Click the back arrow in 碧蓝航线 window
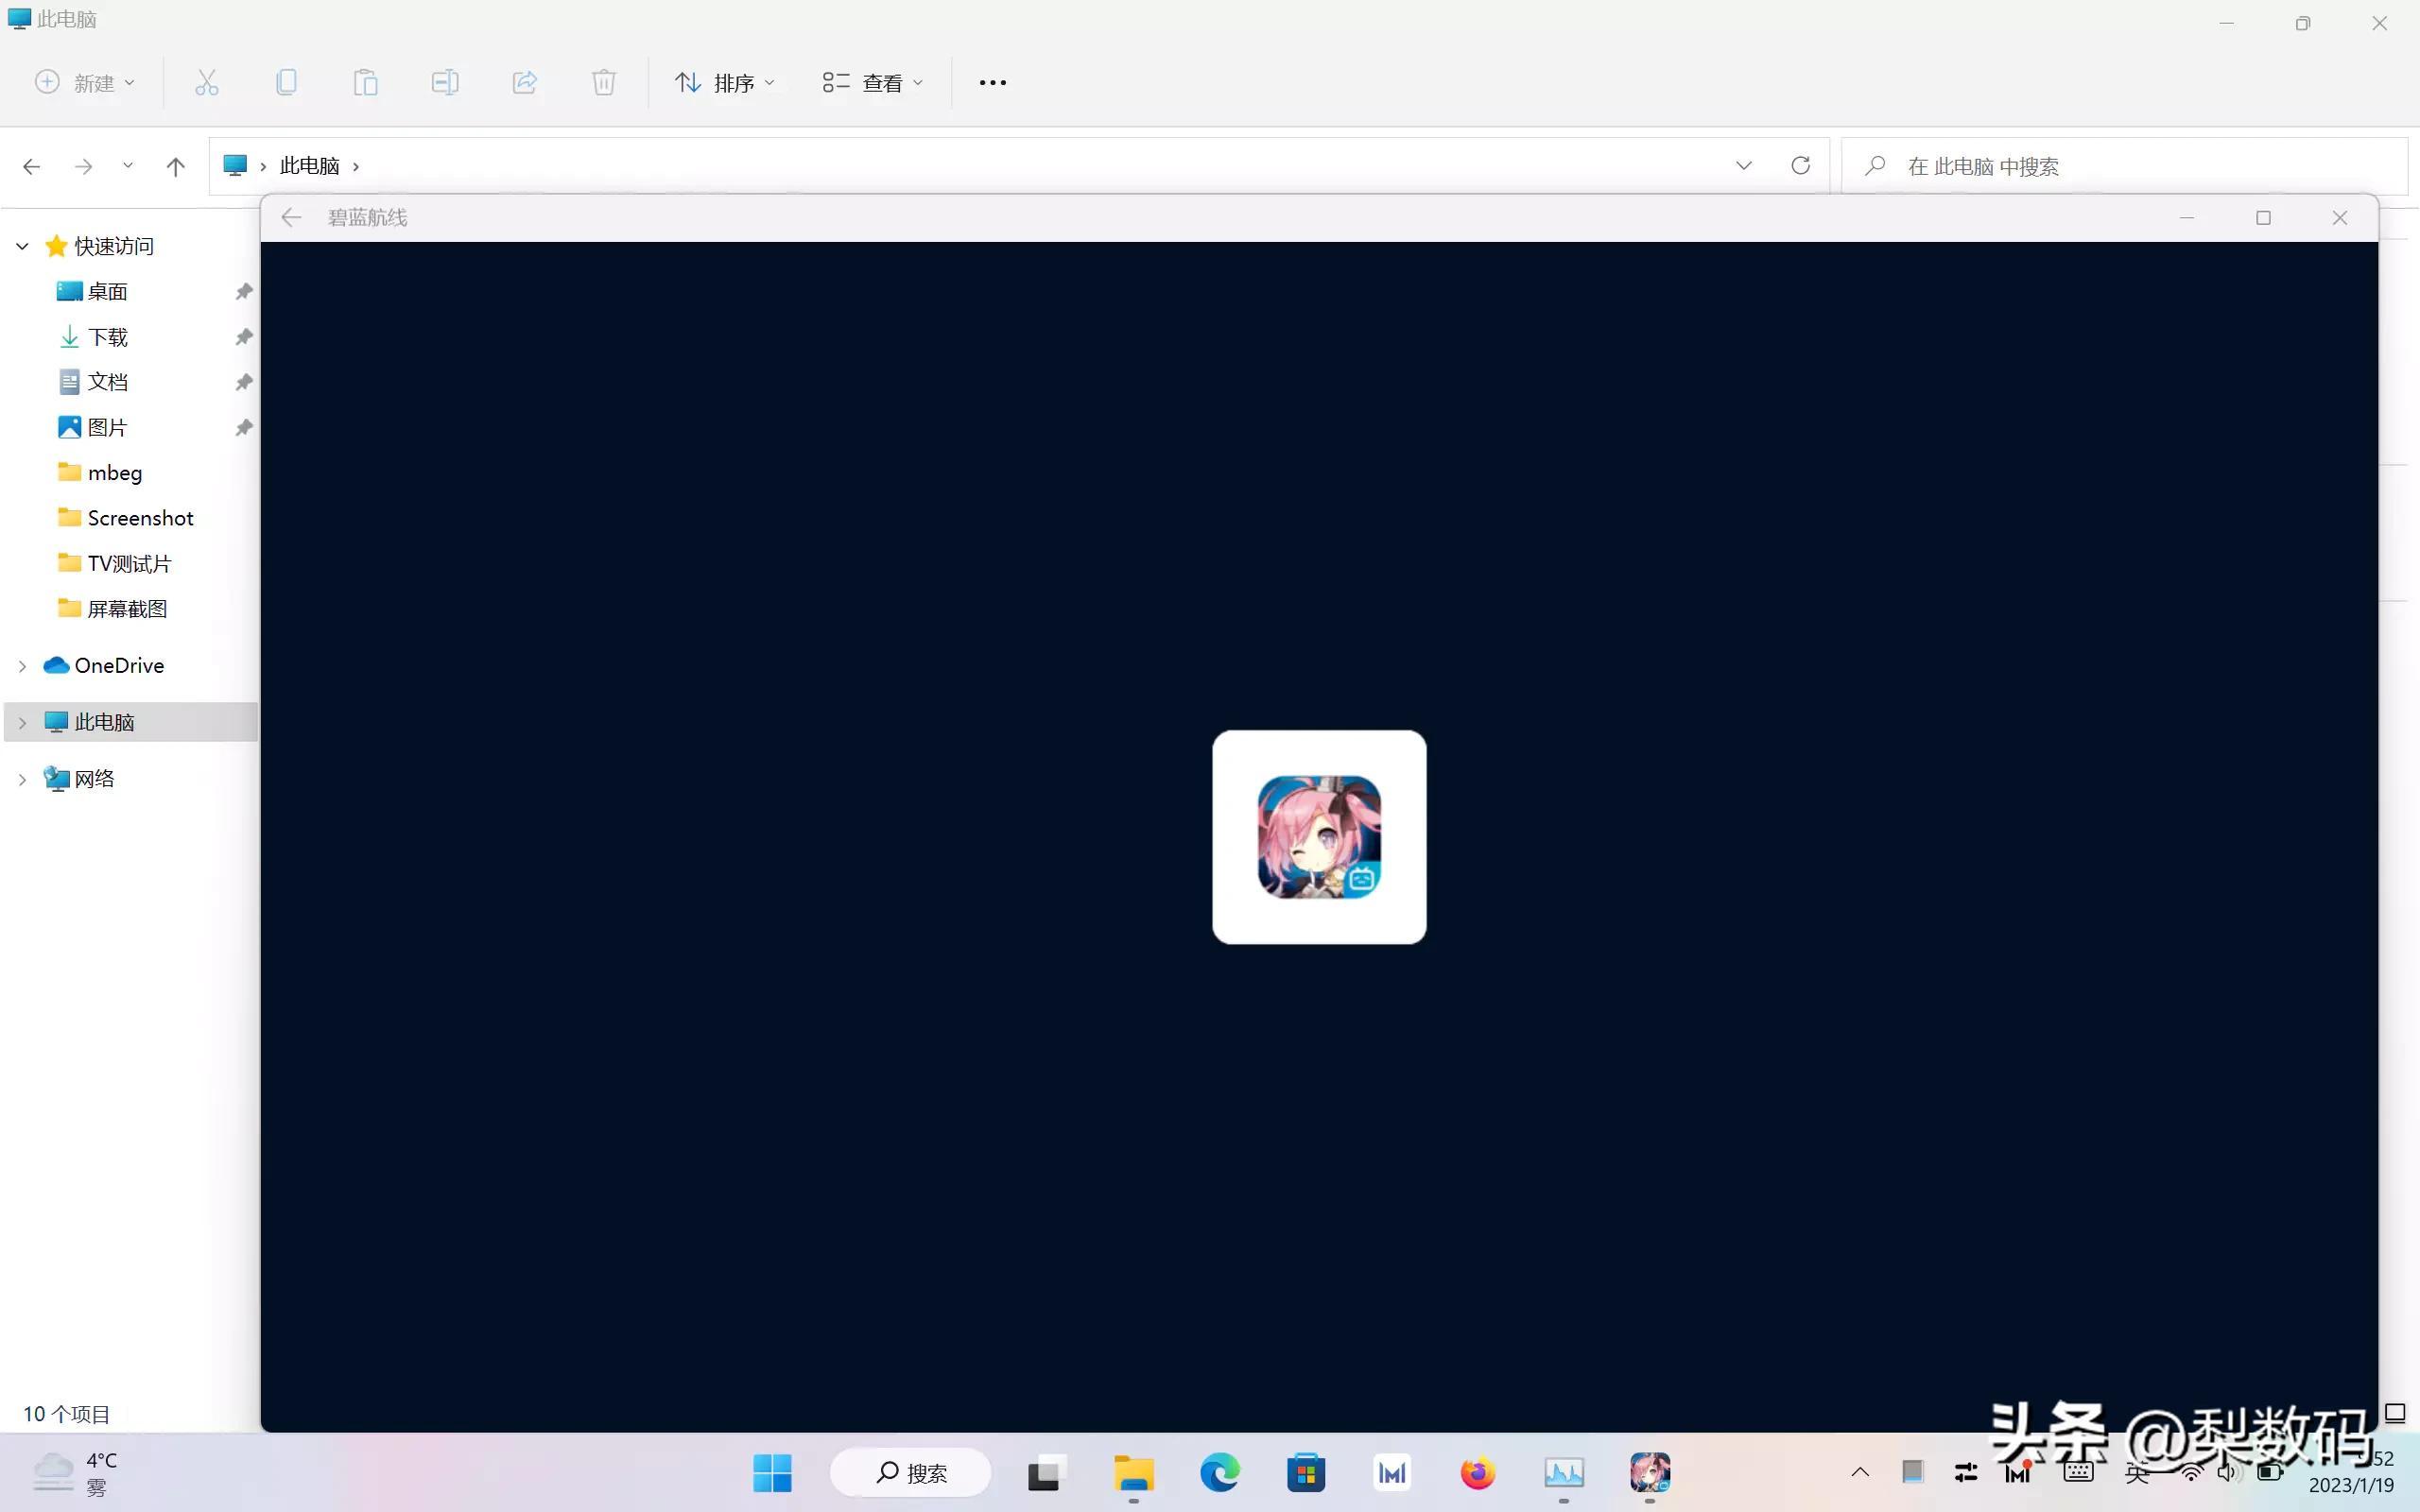The height and width of the screenshot is (1512, 2420). 291,217
